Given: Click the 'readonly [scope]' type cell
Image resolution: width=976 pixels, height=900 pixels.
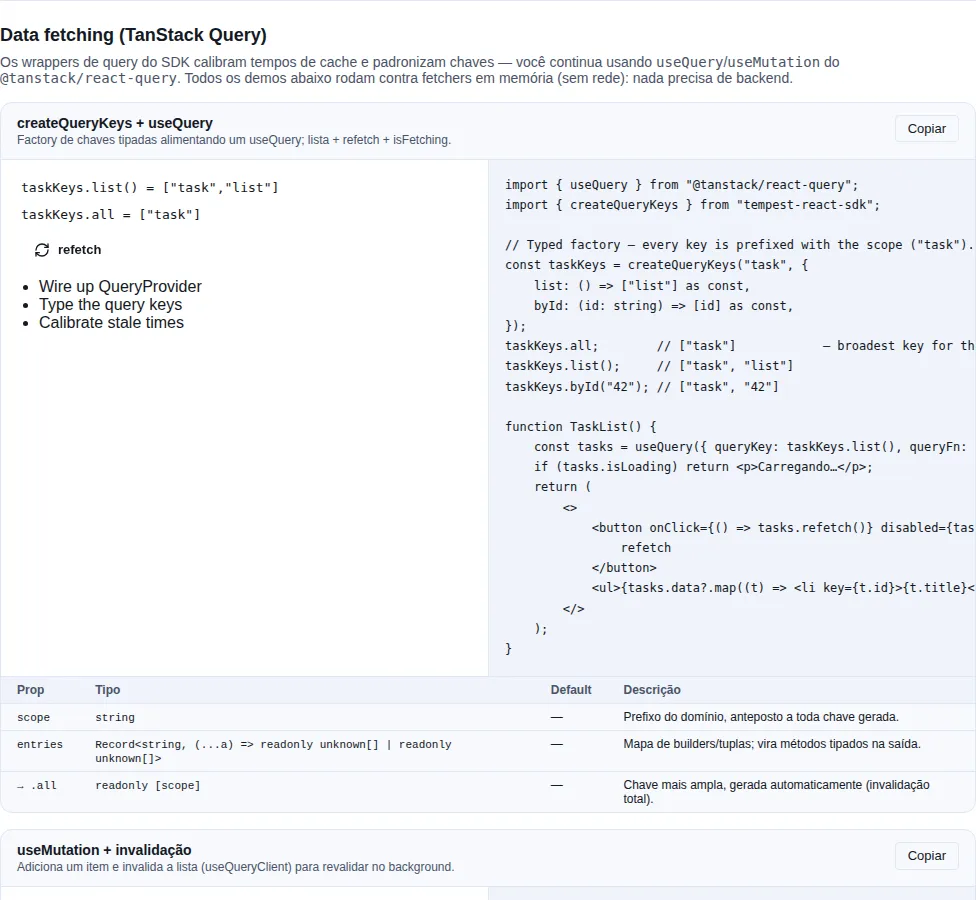Looking at the screenshot, I should point(148,785).
